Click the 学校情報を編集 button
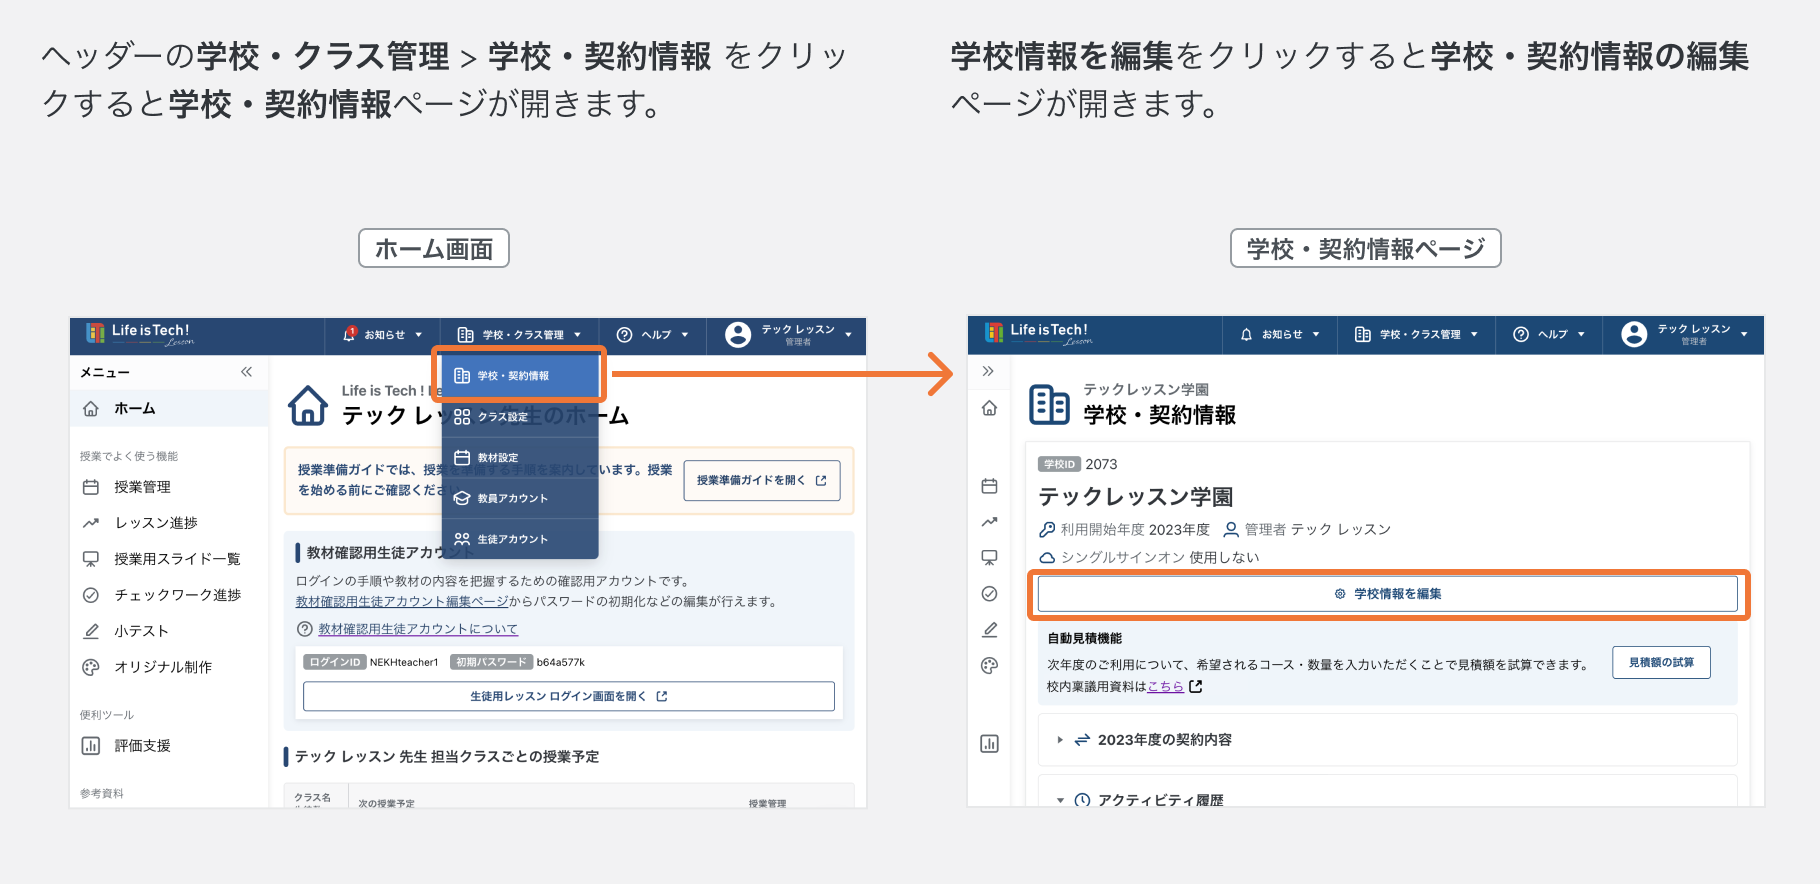Screen dimensions: 1820x884 tap(1387, 594)
